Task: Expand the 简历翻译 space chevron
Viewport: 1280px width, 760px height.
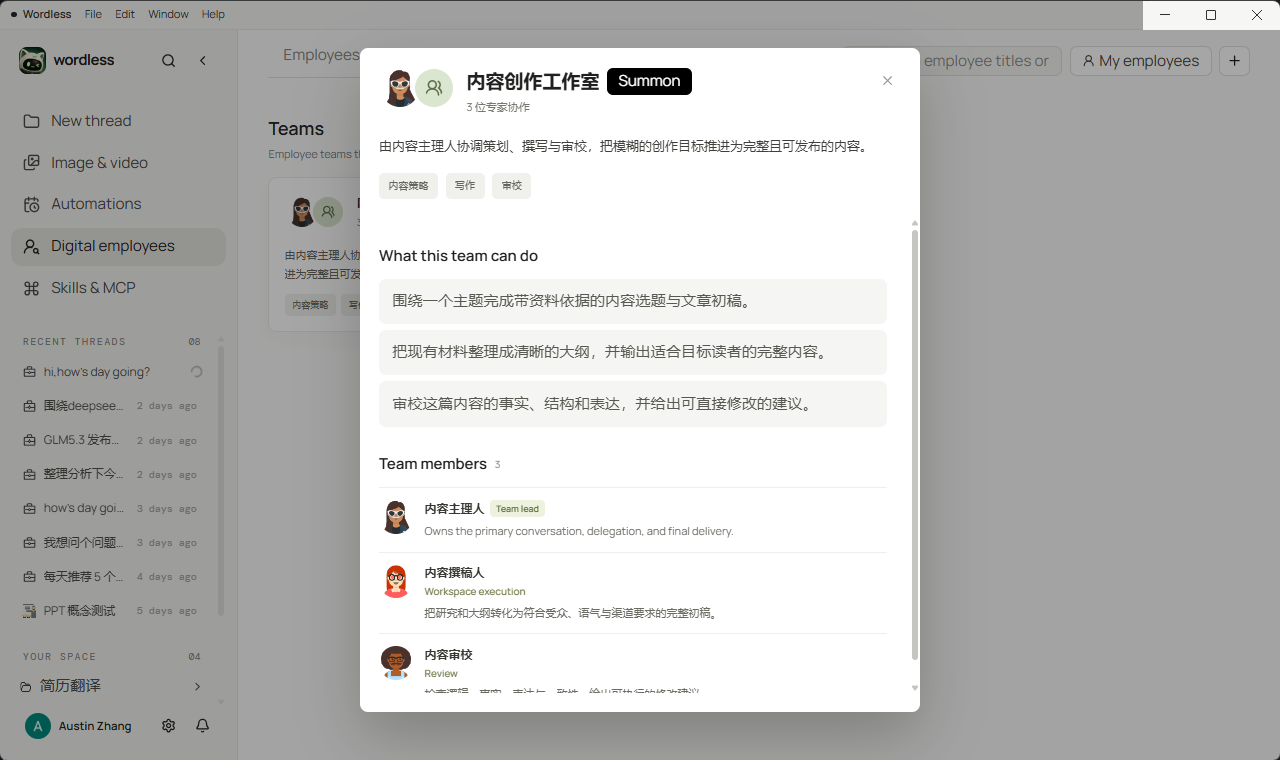Action: pyautogui.click(x=197, y=686)
